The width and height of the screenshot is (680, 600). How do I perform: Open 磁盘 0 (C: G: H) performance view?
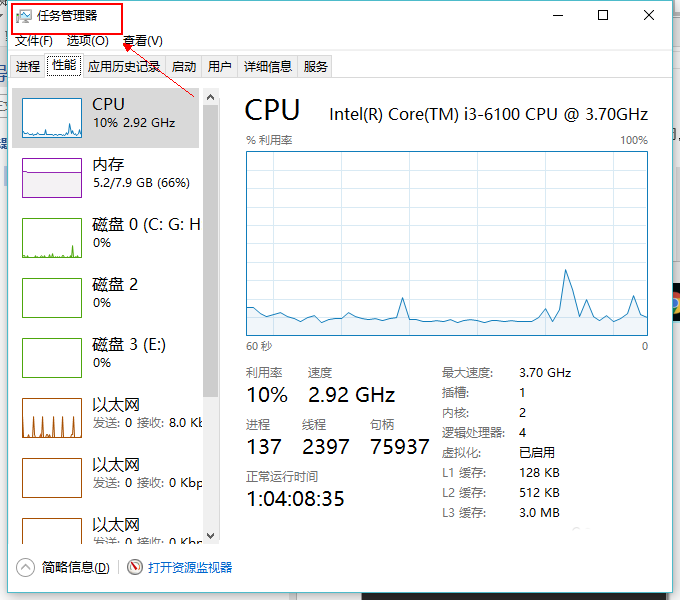tap(105, 238)
